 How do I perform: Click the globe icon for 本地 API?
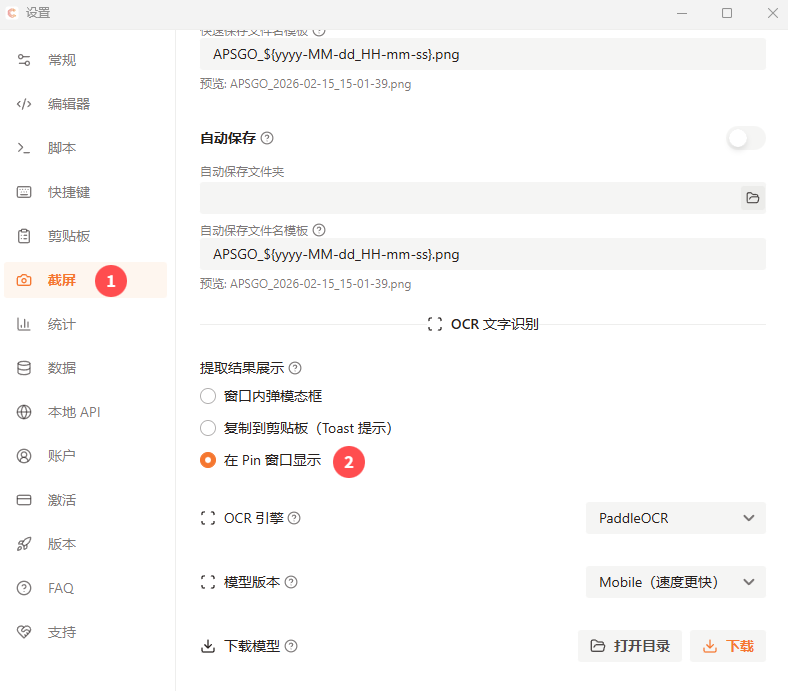point(24,412)
